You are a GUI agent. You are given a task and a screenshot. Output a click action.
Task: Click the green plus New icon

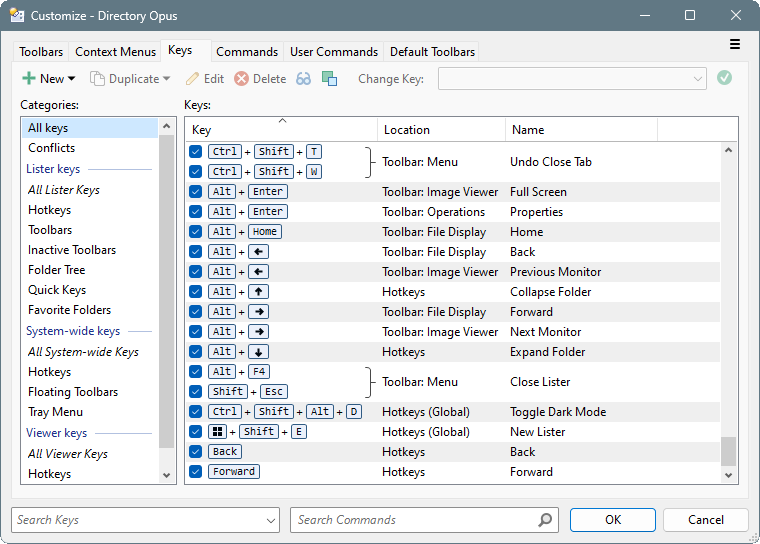29,79
